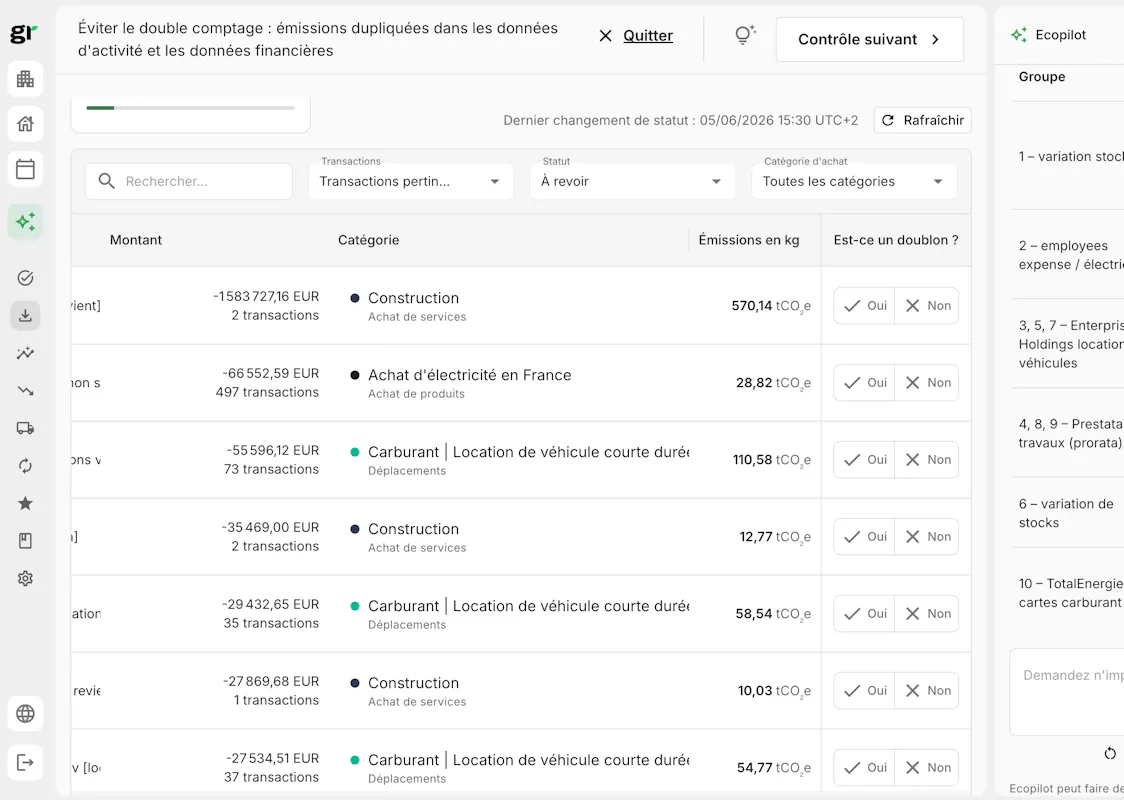This screenshot has width=1124, height=800.
Task: Click the magnifier icon in search box
Action: pos(106,181)
